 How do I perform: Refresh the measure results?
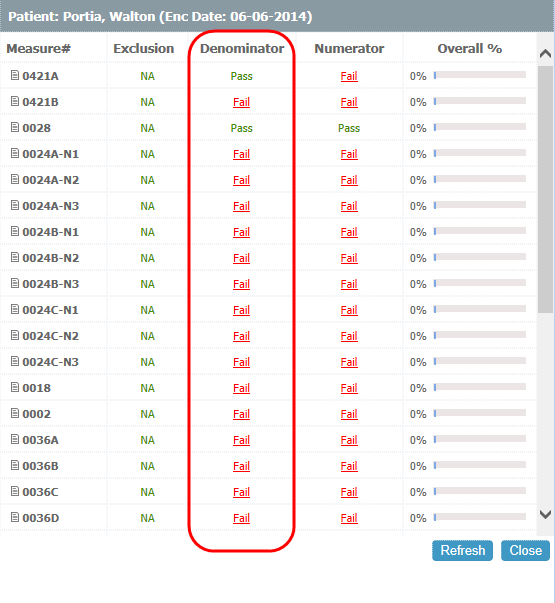click(x=462, y=550)
